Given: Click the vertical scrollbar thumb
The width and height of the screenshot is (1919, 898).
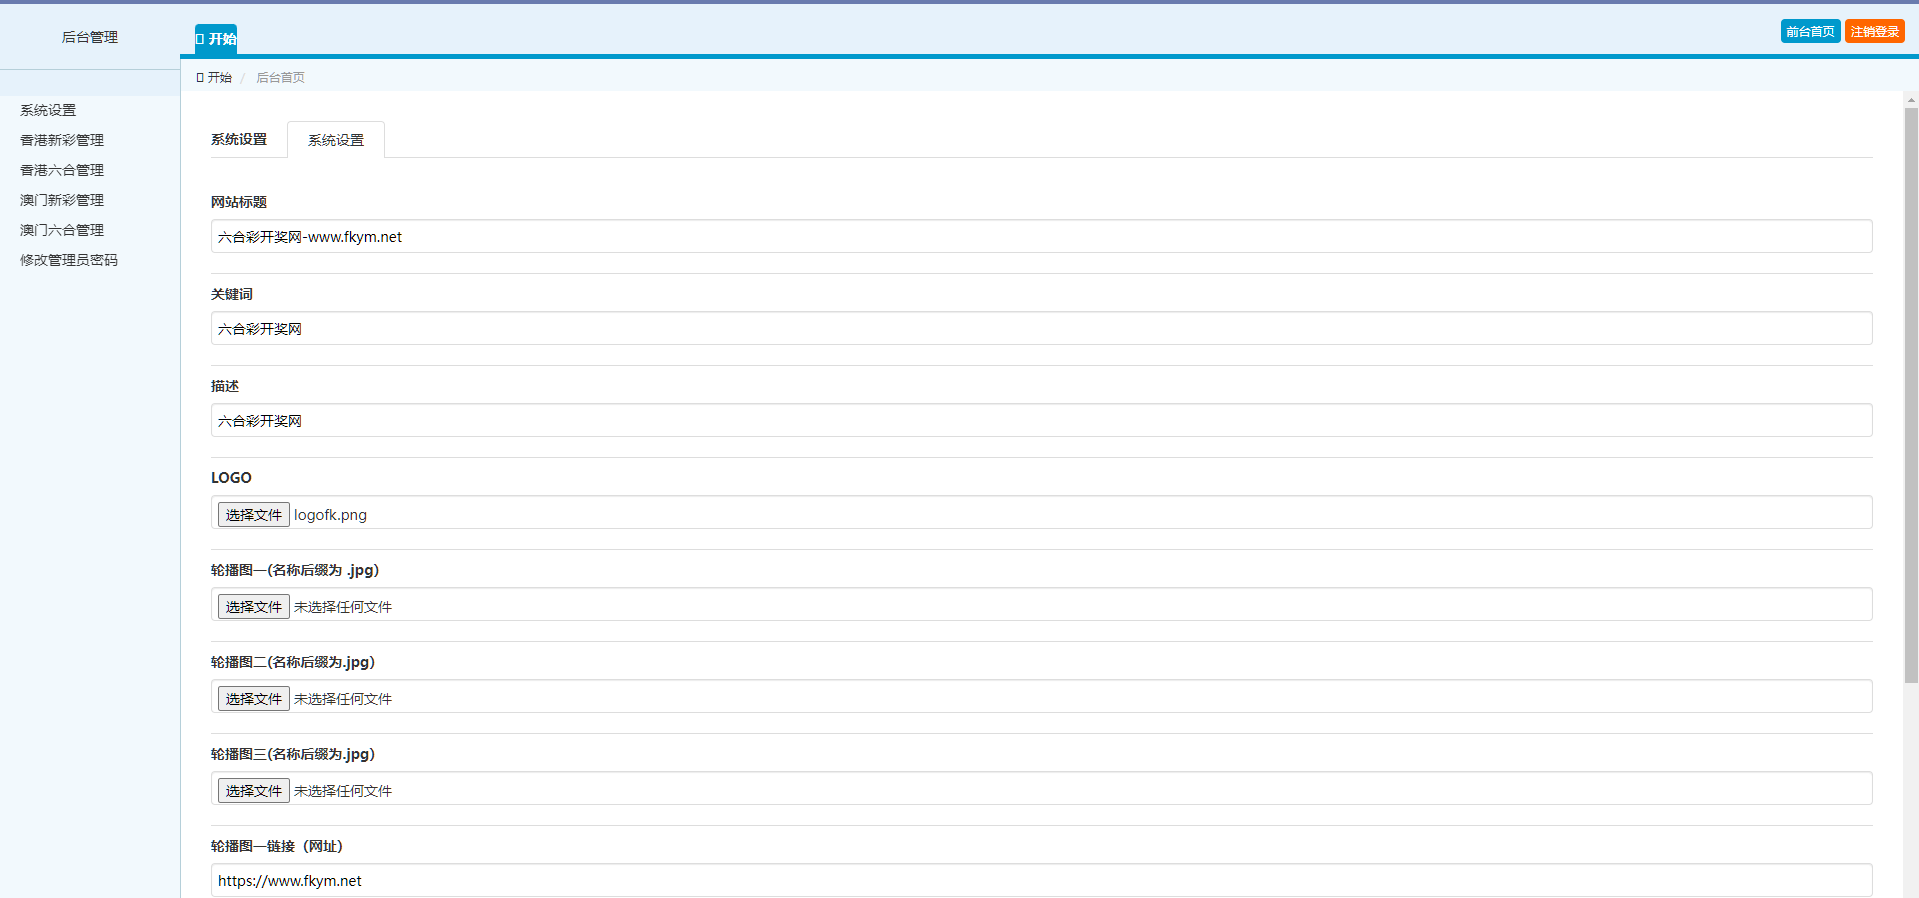Looking at the screenshot, I should click(1911, 395).
